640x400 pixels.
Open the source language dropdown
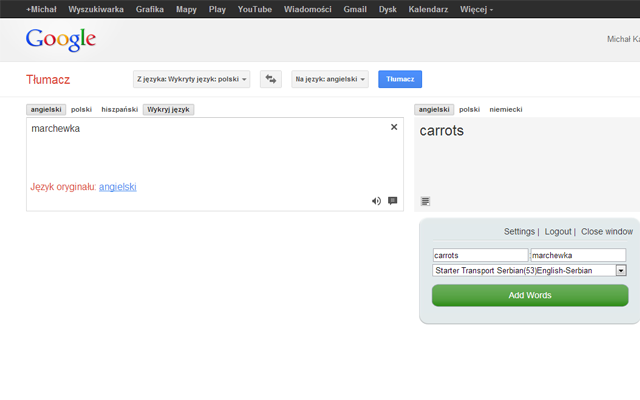click(191, 79)
